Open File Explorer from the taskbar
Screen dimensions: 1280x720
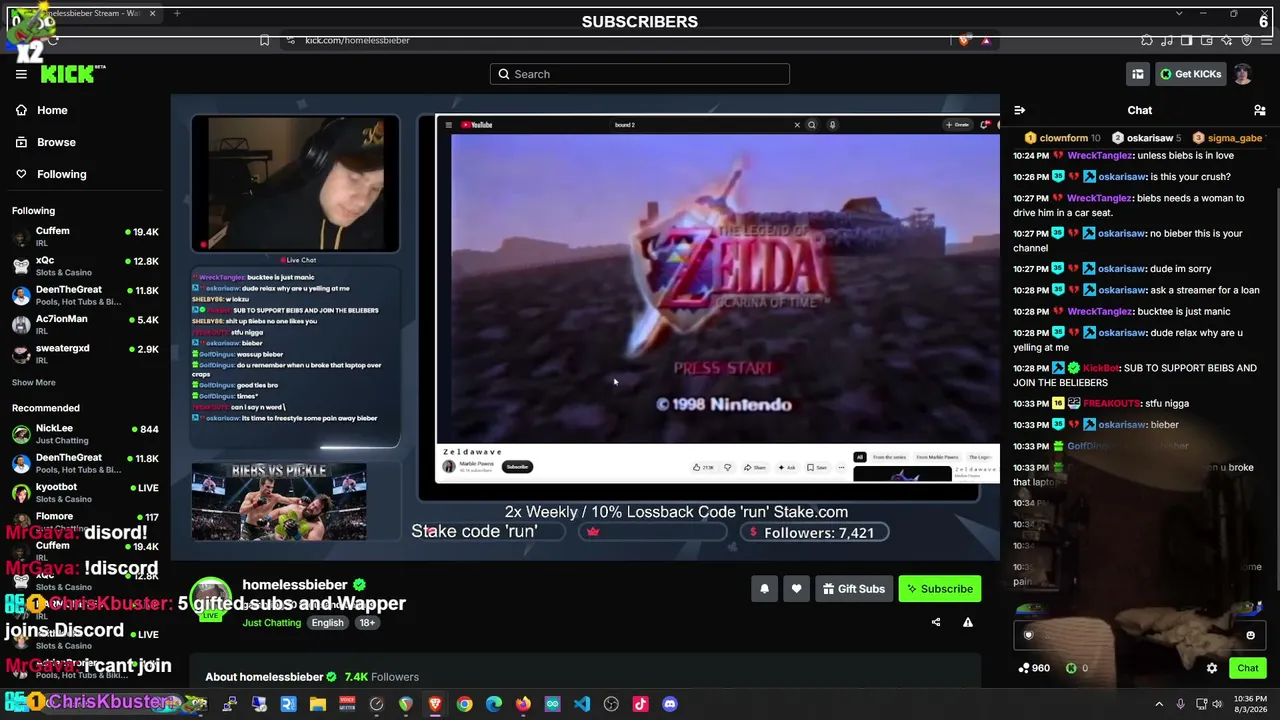pos(318,704)
